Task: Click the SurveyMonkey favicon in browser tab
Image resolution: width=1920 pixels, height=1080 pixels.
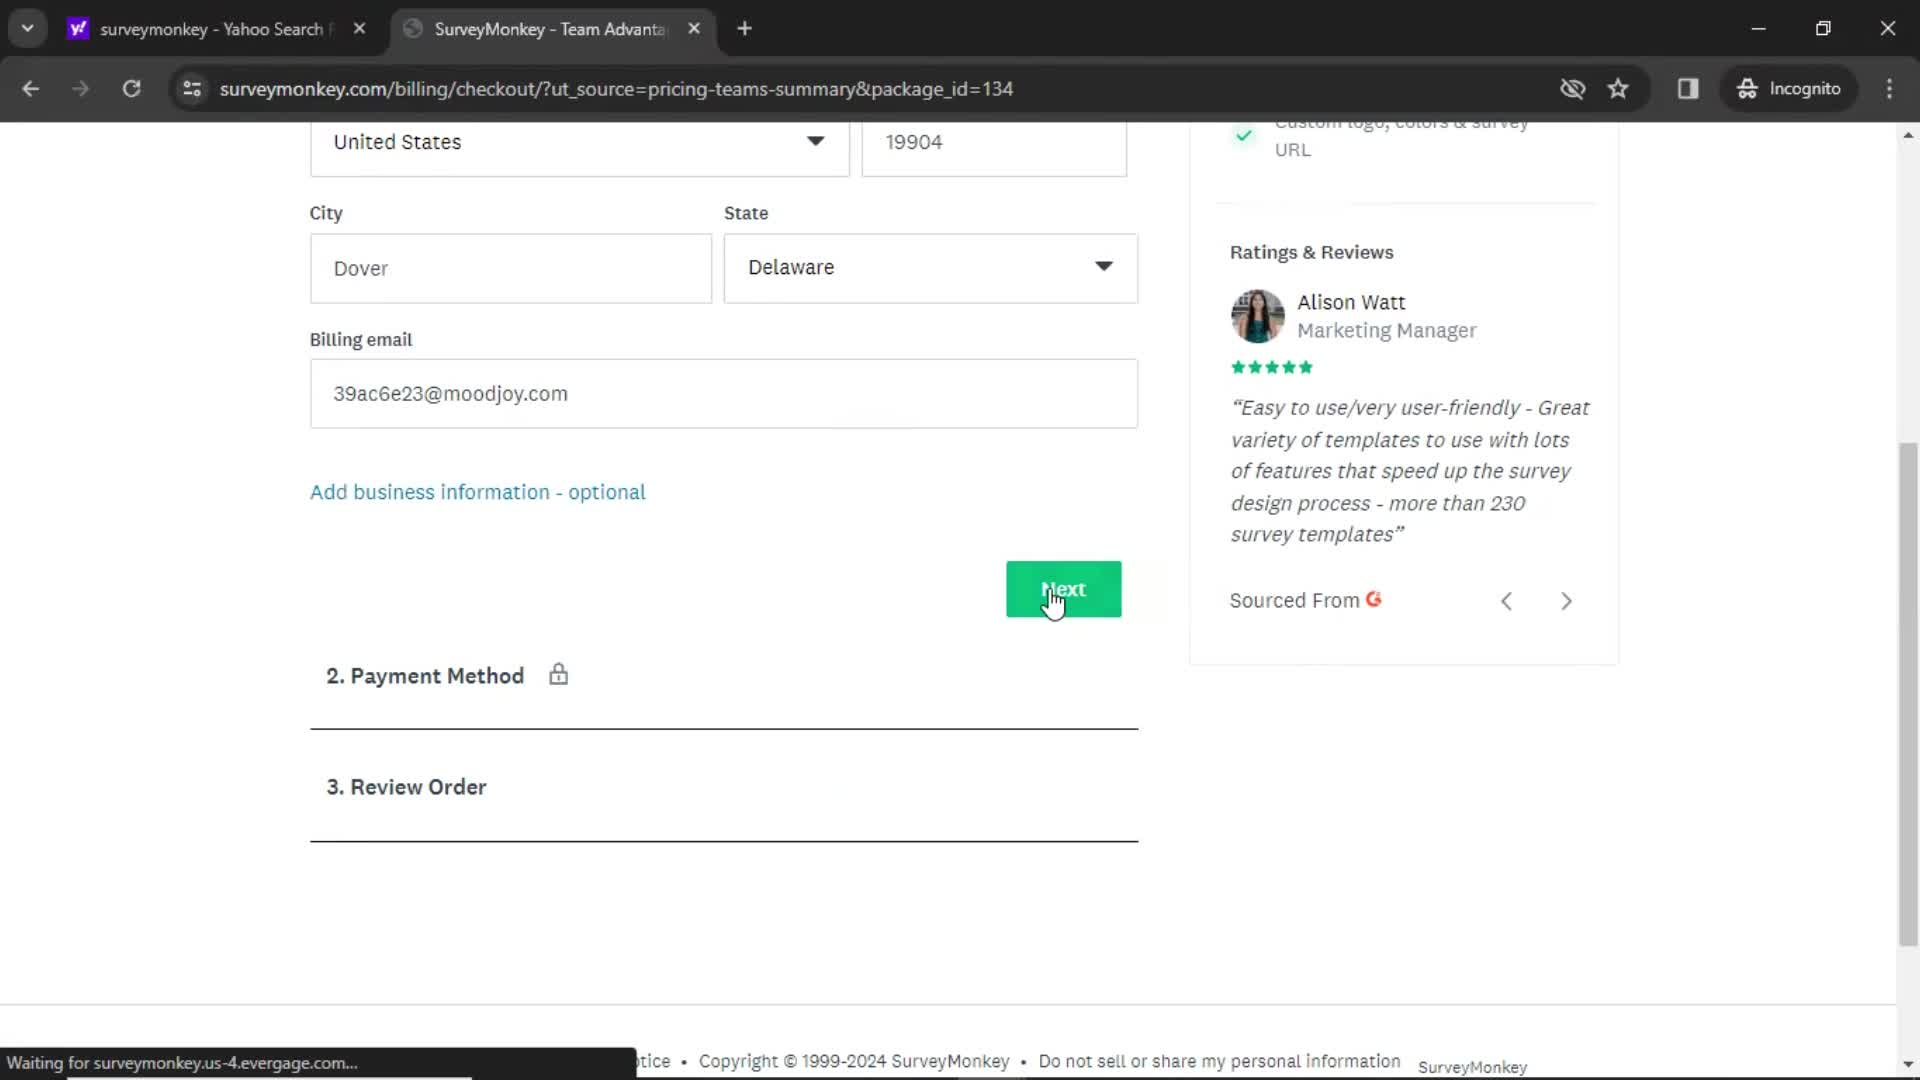Action: point(415,28)
